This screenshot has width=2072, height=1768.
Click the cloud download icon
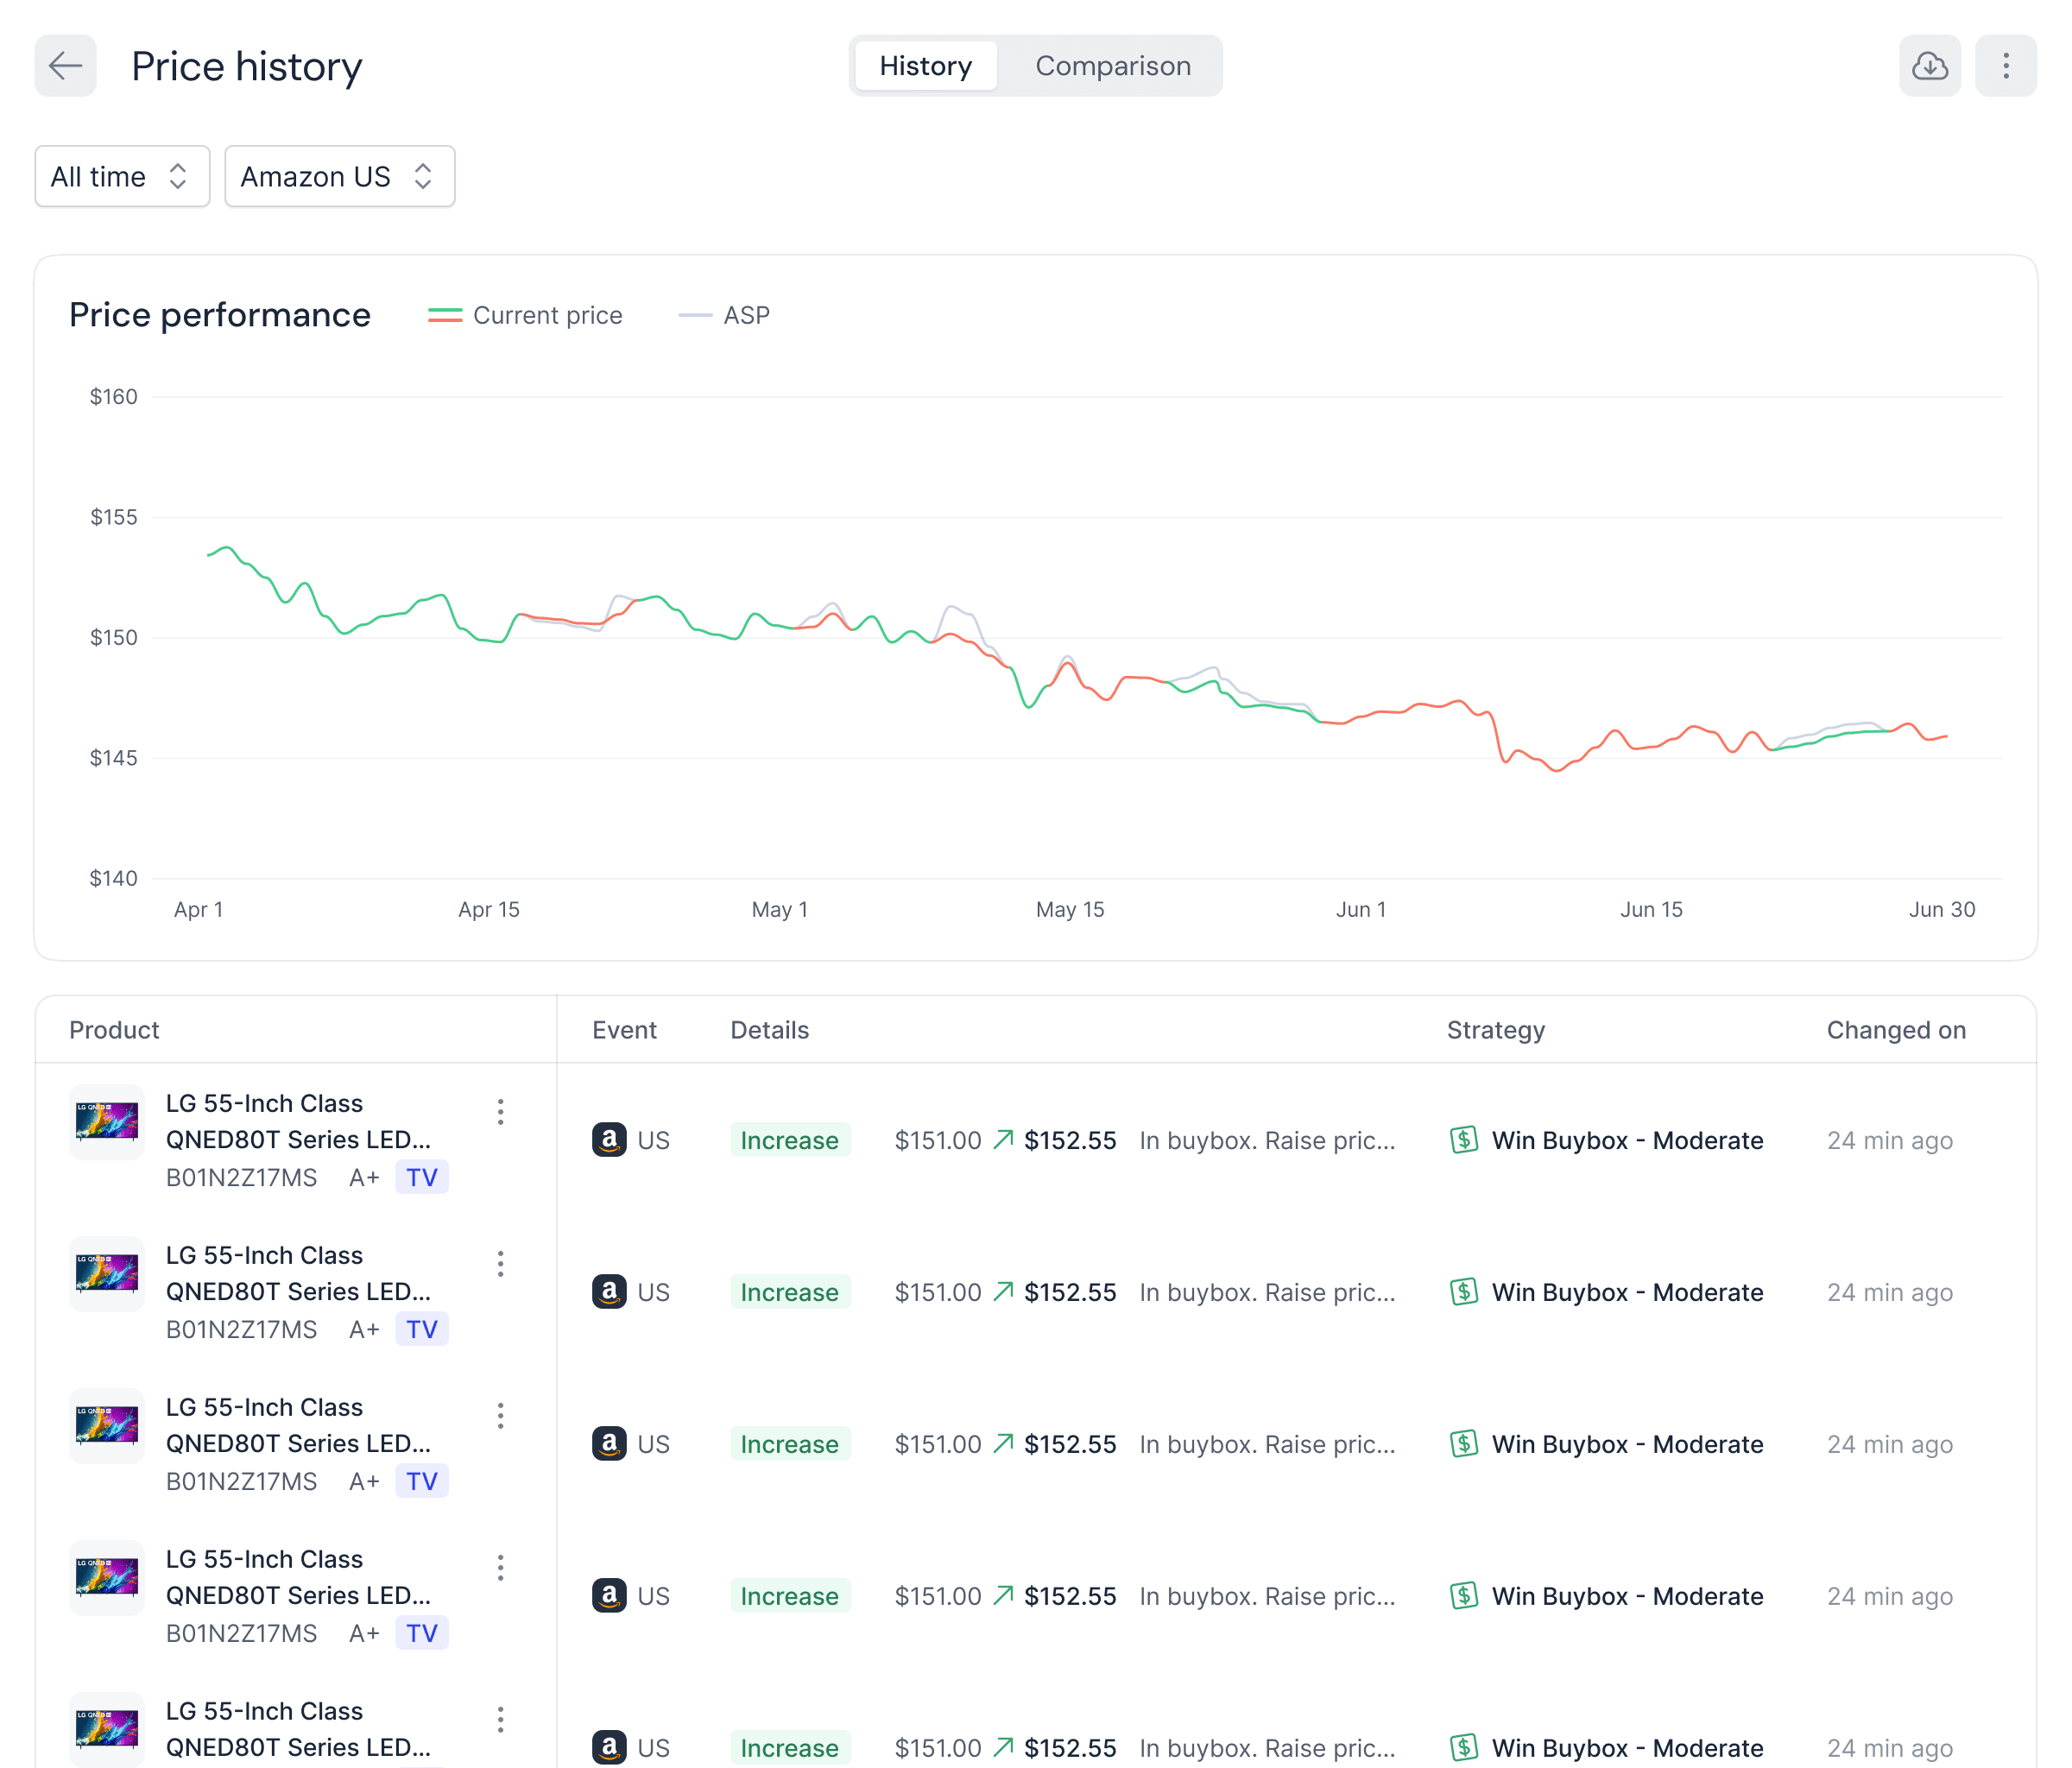coord(1929,66)
